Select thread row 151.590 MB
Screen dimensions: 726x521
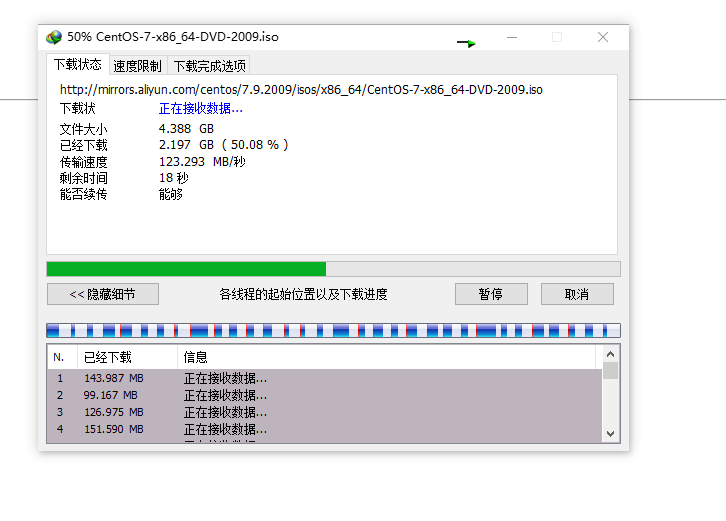(324, 429)
